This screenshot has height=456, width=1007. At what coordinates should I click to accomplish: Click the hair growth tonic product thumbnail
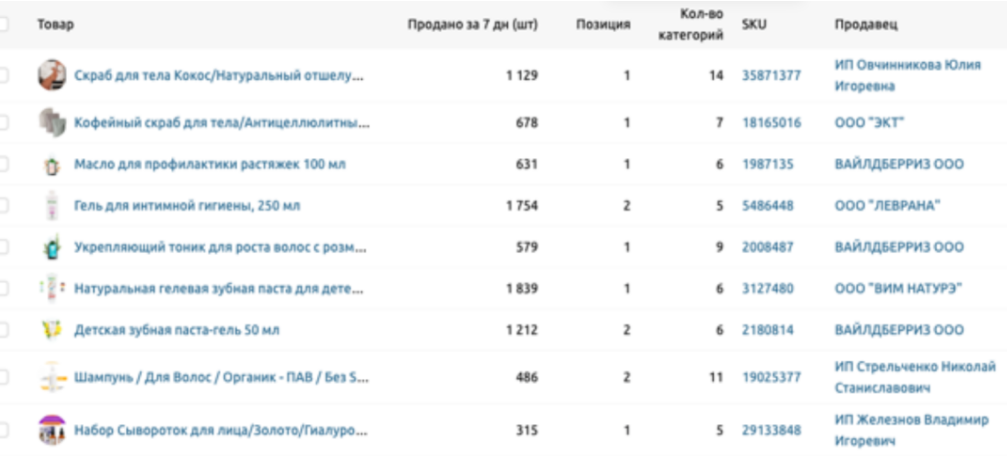tap(52, 247)
